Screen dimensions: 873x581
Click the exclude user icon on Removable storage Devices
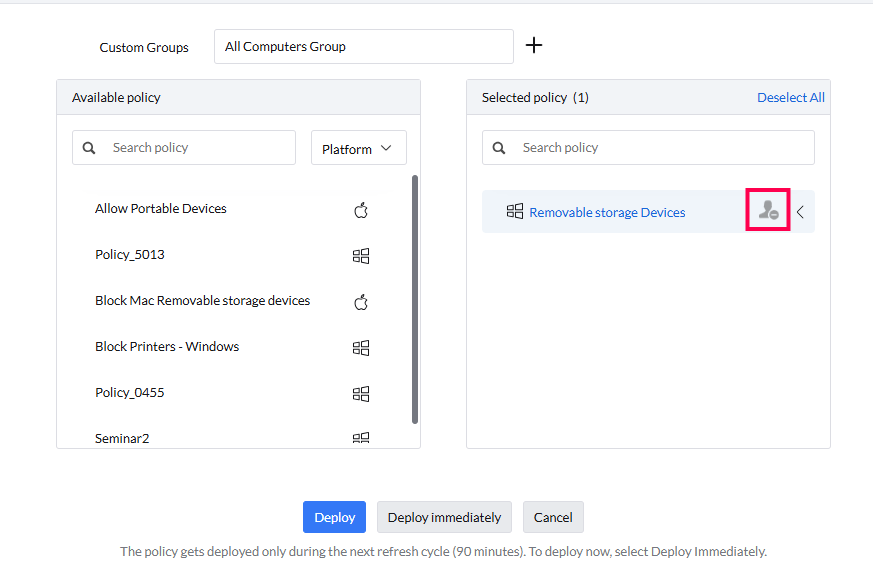click(x=768, y=211)
